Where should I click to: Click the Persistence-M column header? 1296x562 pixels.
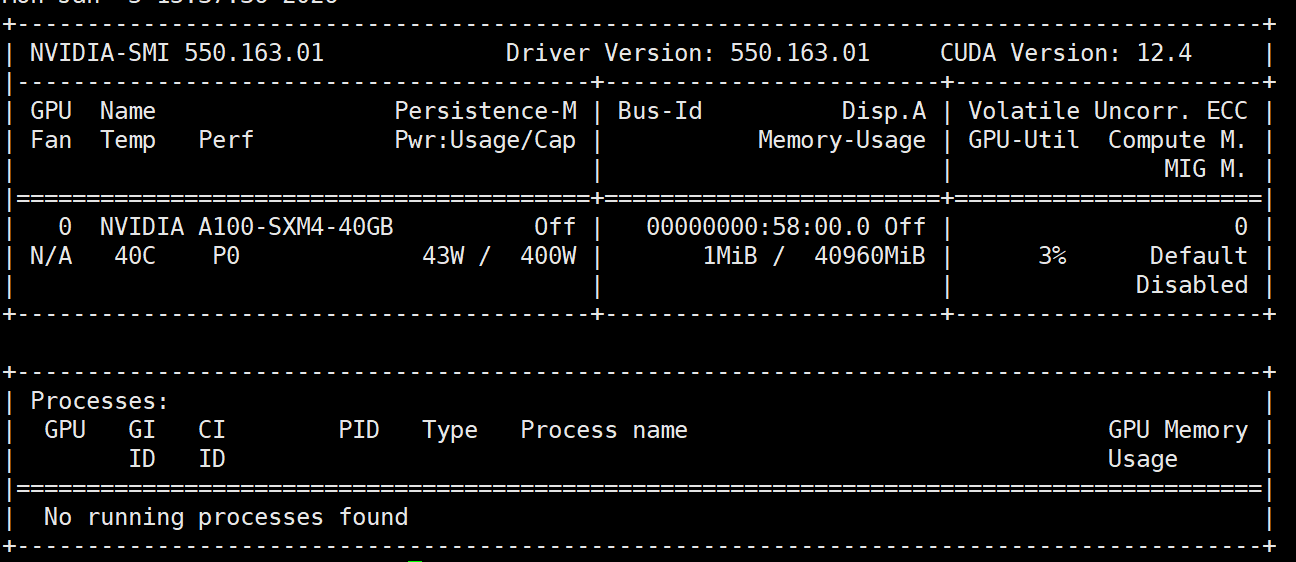point(486,111)
